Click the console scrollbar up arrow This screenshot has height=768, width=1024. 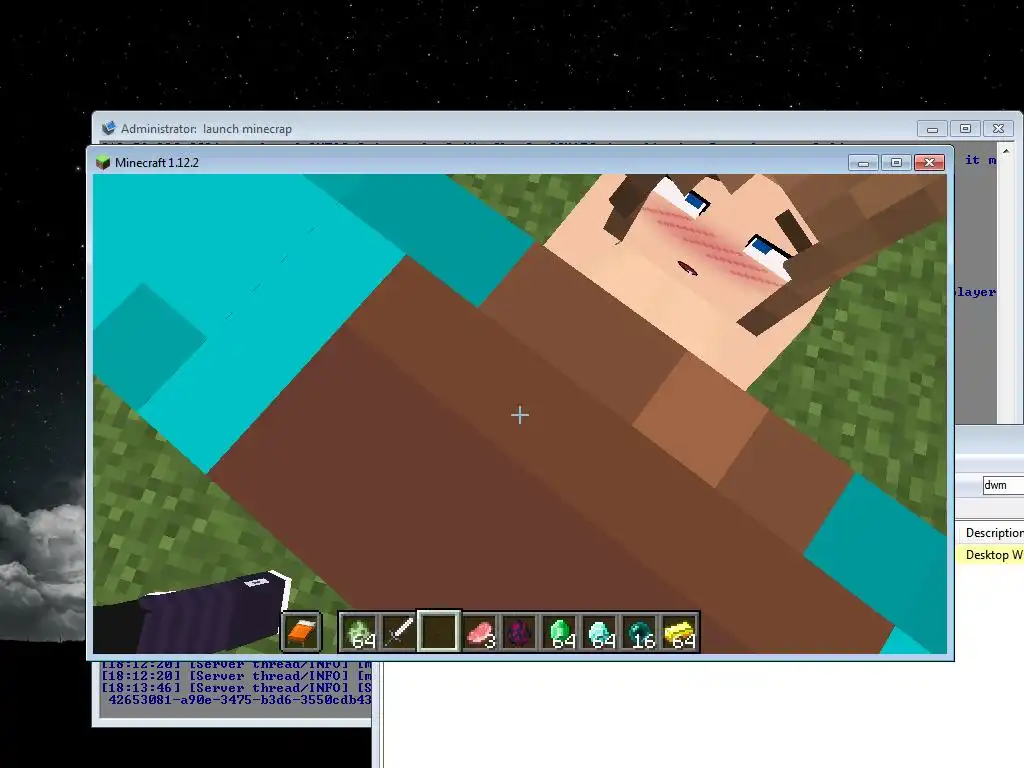click(1006, 151)
